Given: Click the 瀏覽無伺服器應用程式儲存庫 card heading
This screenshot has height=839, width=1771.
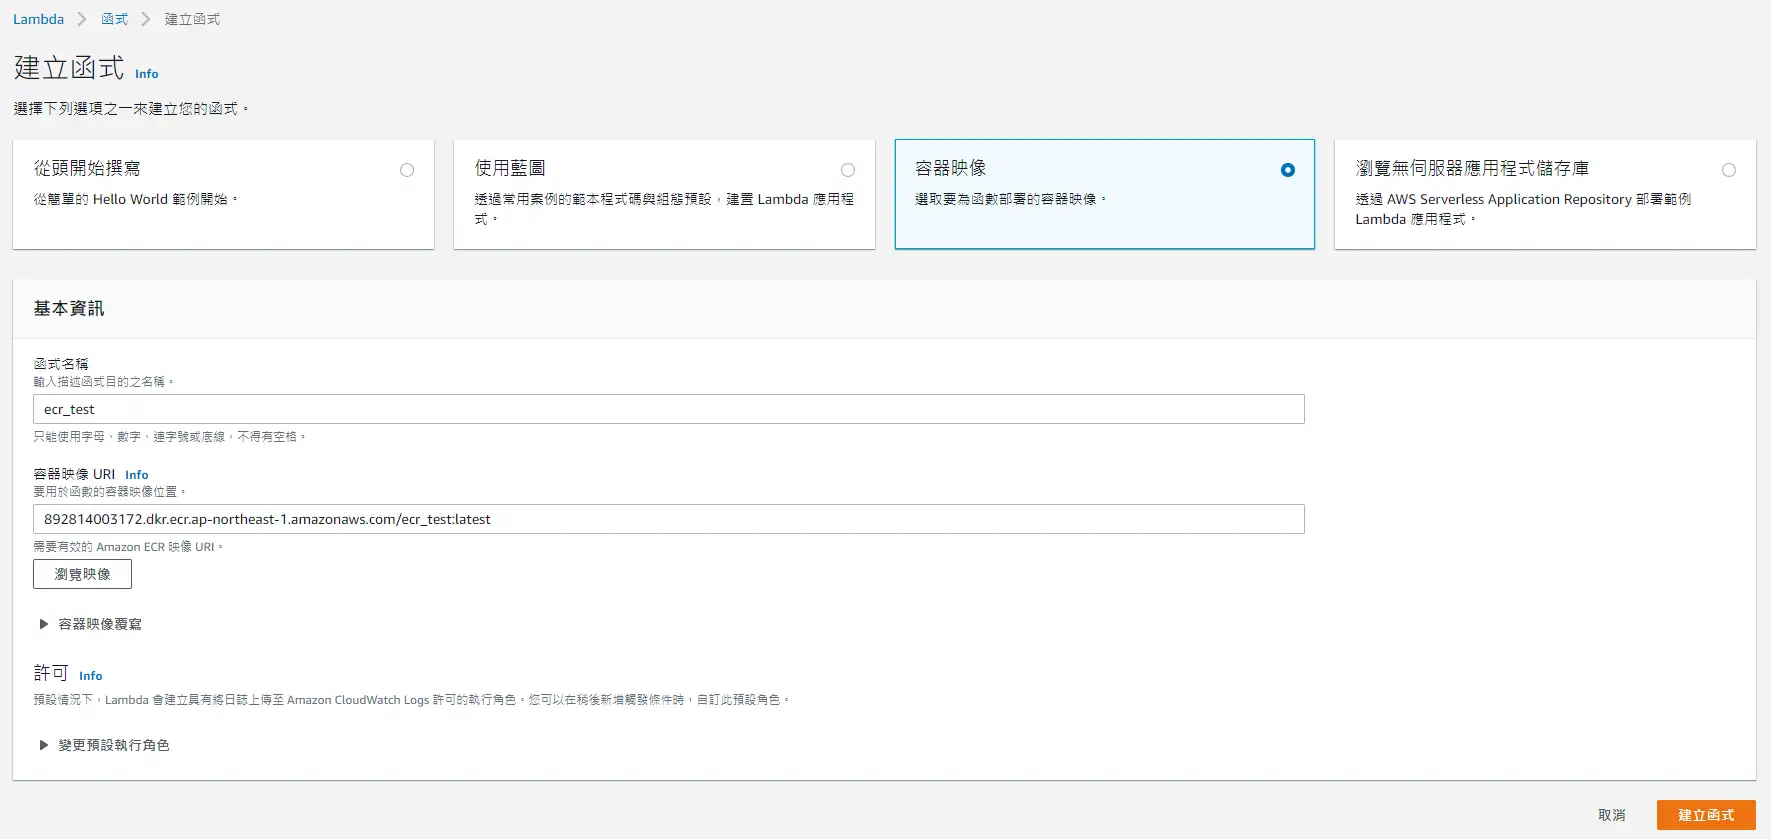Looking at the screenshot, I should tap(1472, 168).
